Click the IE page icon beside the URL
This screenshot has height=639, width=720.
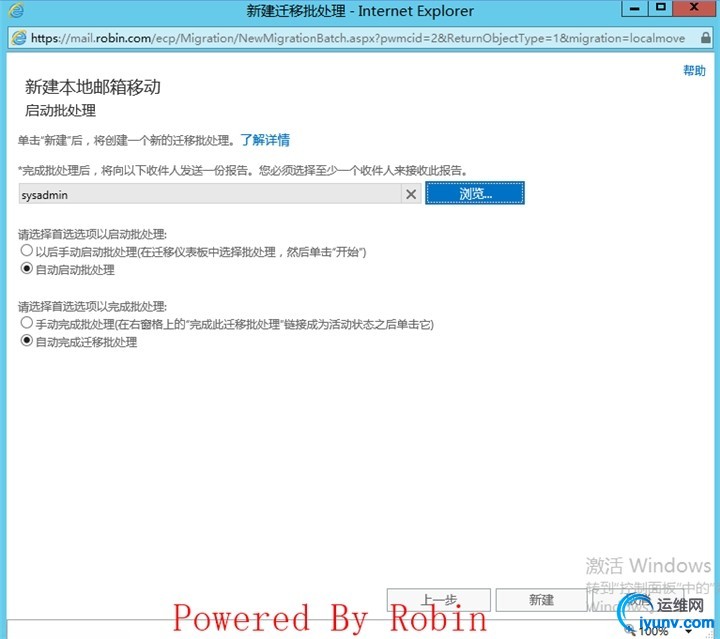tap(19, 37)
